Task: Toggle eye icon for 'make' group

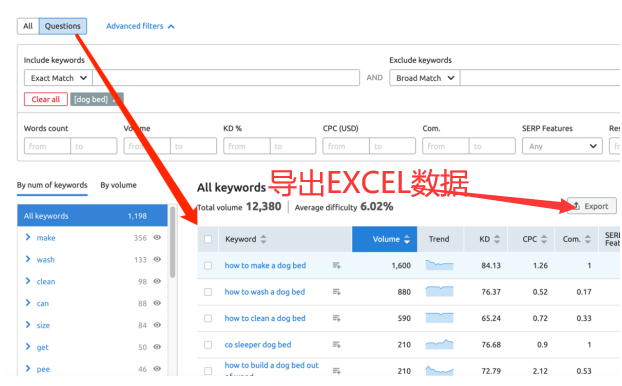Action: coord(157,238)
